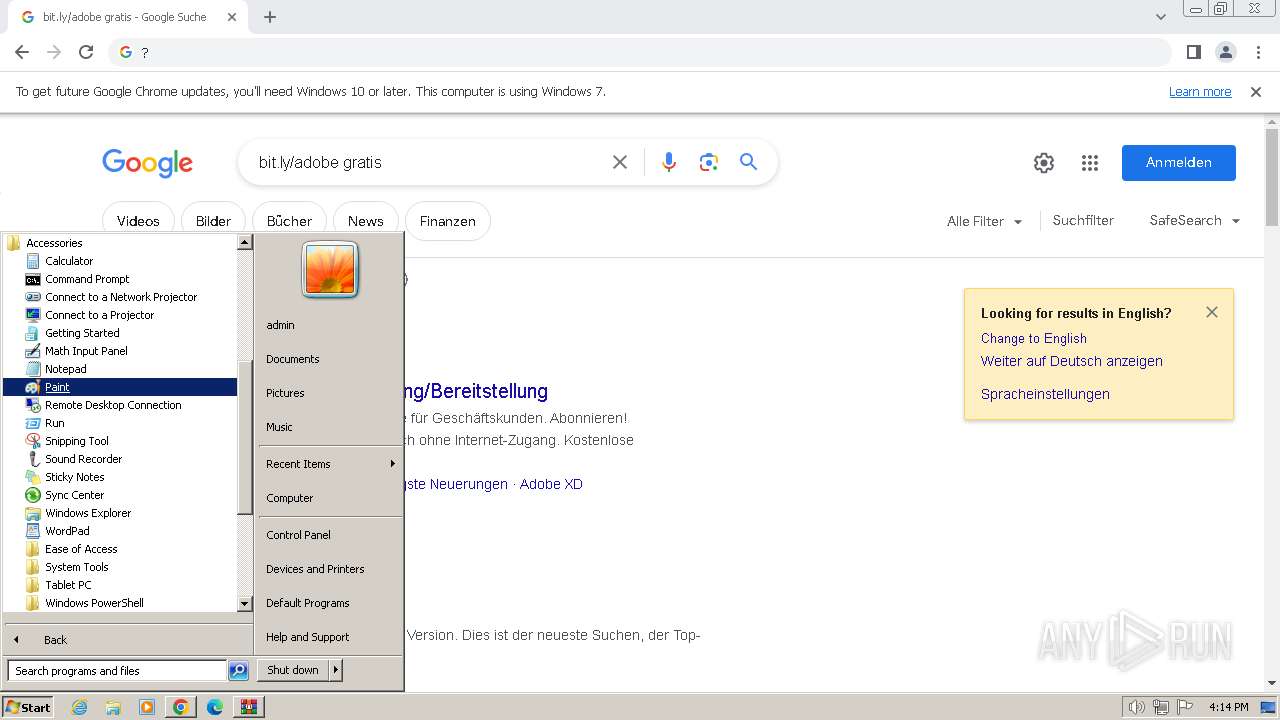The height and width of the screenshot is (720, 1280).
Task: Reload the page in Chrome
Action: (86, 52)
